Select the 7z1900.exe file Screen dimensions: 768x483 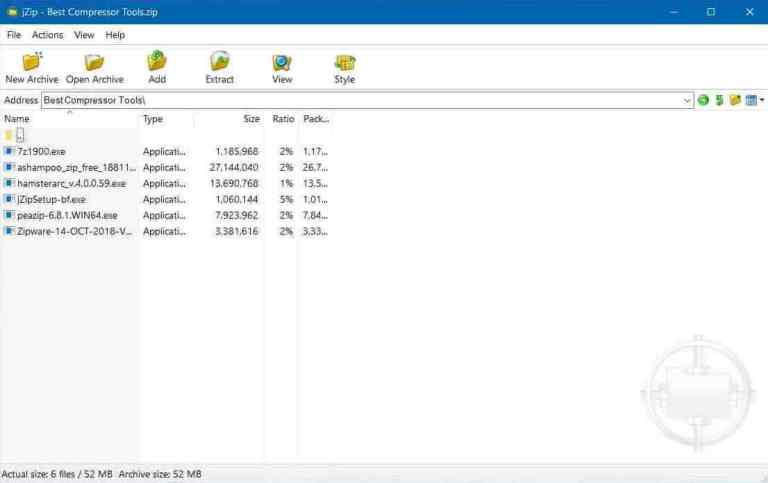tap(41, 151)
